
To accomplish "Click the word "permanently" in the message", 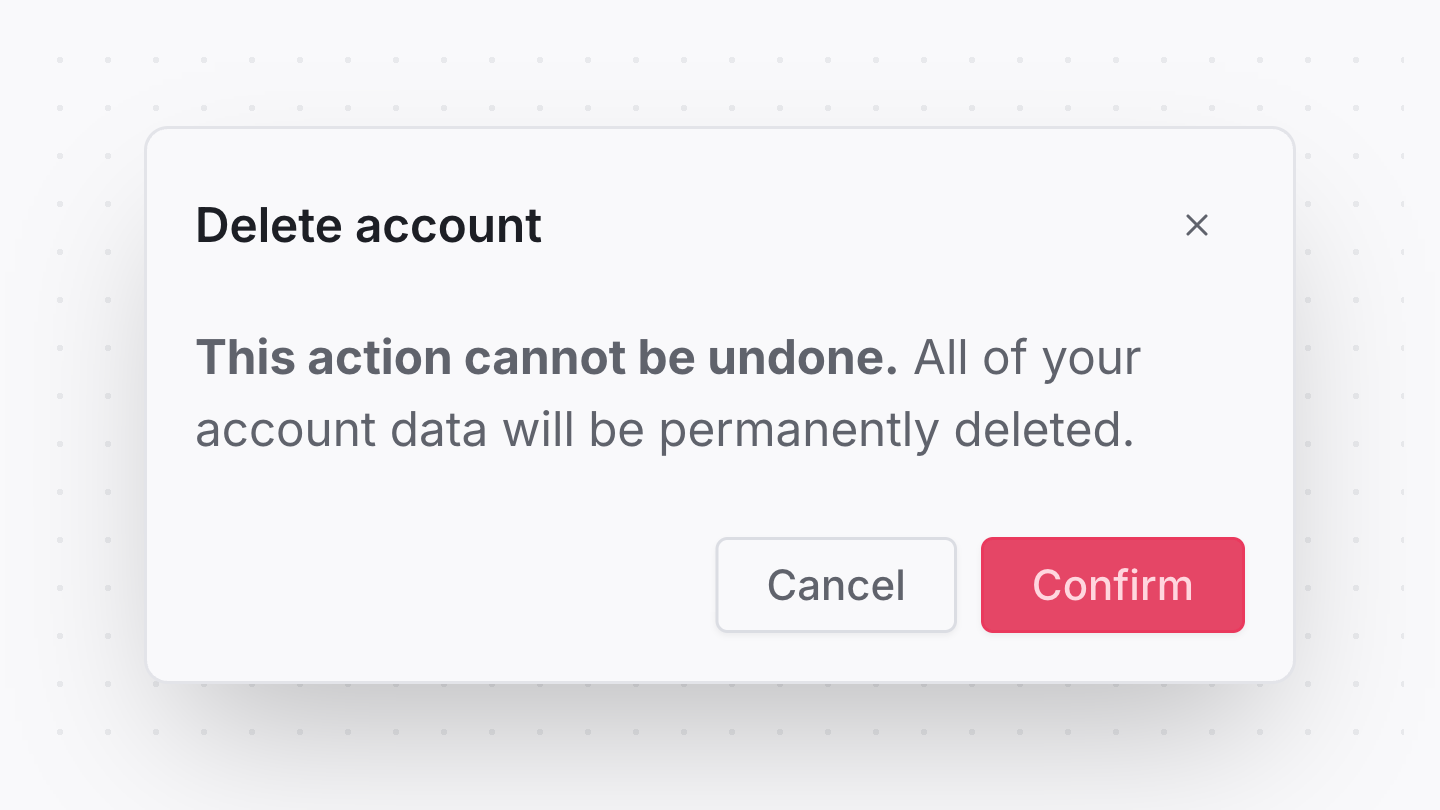I will pyautogui.click(x=797, y=430).
